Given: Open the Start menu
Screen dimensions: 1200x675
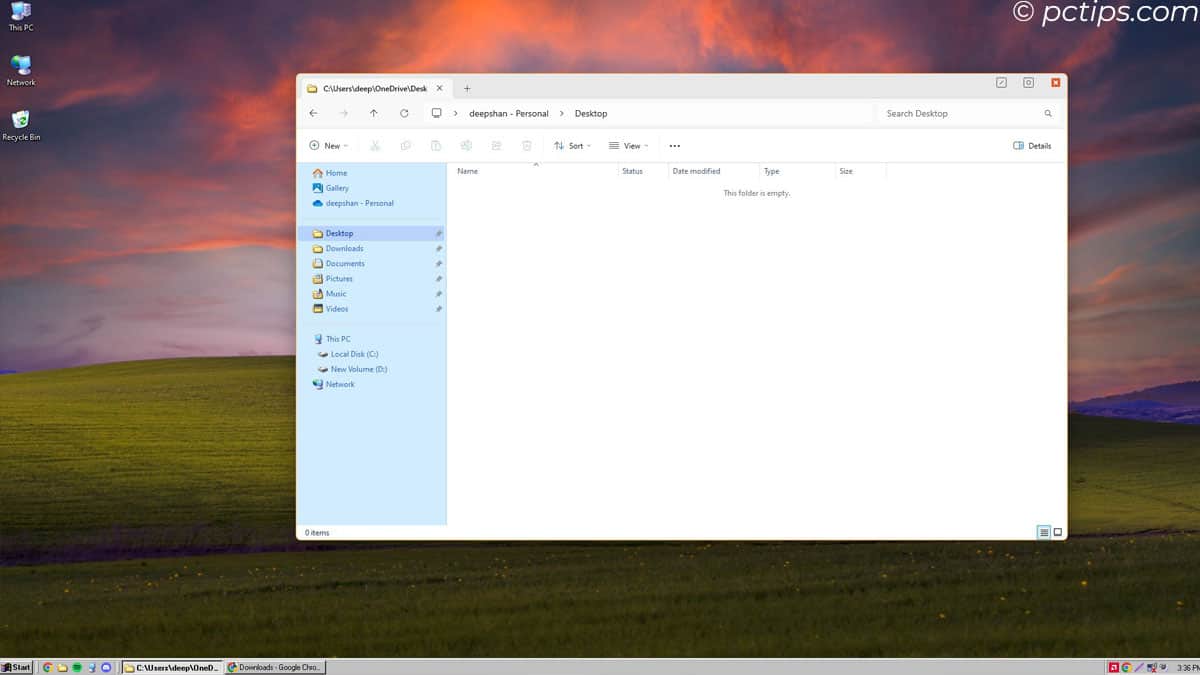Looking at the screenshot, I should pos(17,667).
